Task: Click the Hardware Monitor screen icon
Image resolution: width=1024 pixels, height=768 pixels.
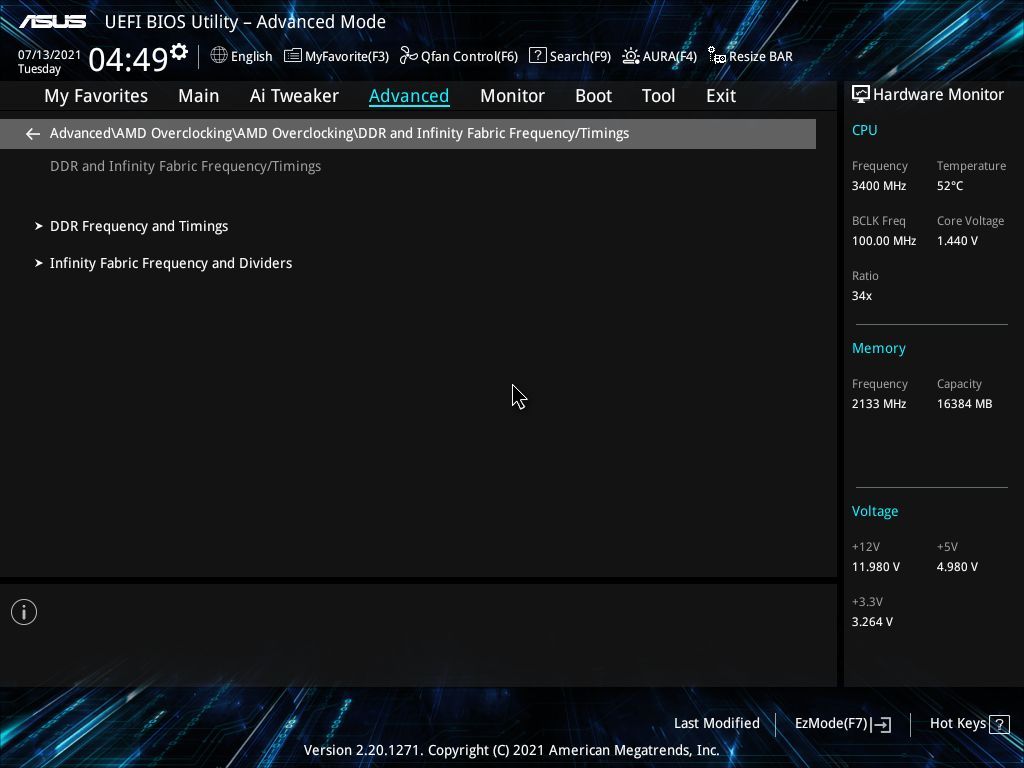Action: pyautogui.click(x=861, y=95)
